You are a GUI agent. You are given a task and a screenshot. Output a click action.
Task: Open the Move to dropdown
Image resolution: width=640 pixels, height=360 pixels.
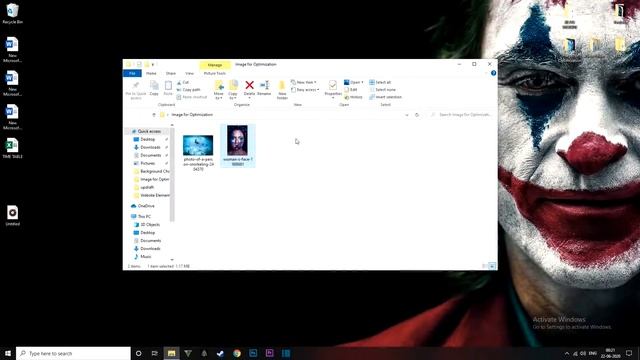219,90
